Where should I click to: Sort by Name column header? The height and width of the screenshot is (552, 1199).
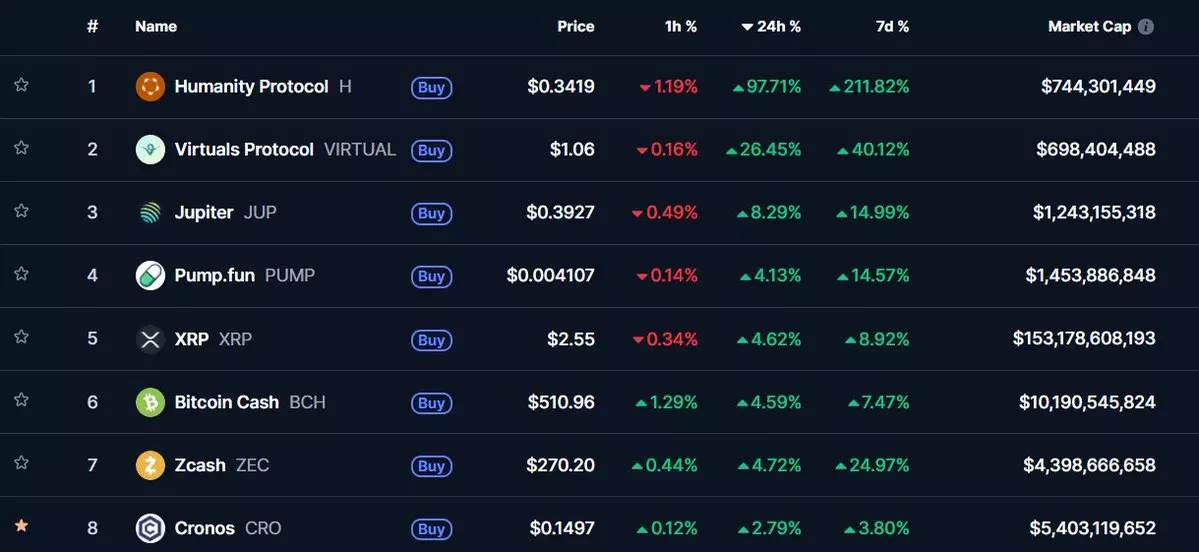pyautogui.click(x=156, y=27)
